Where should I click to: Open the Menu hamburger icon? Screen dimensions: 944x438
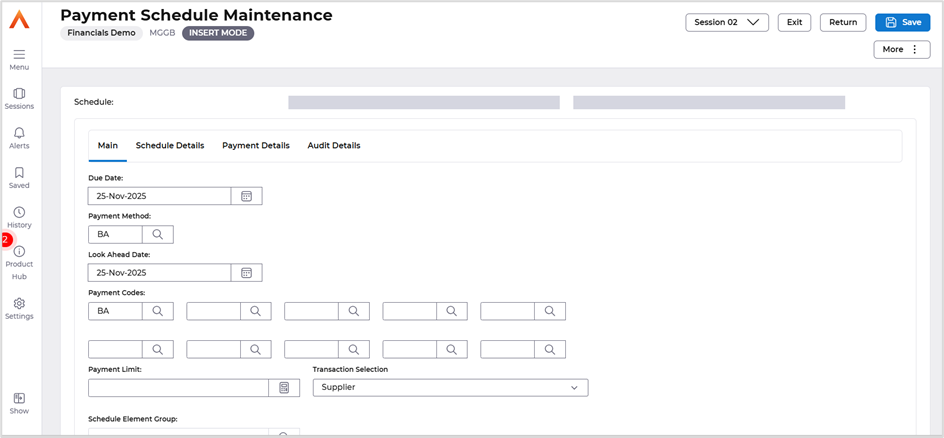tap(19, 55)
